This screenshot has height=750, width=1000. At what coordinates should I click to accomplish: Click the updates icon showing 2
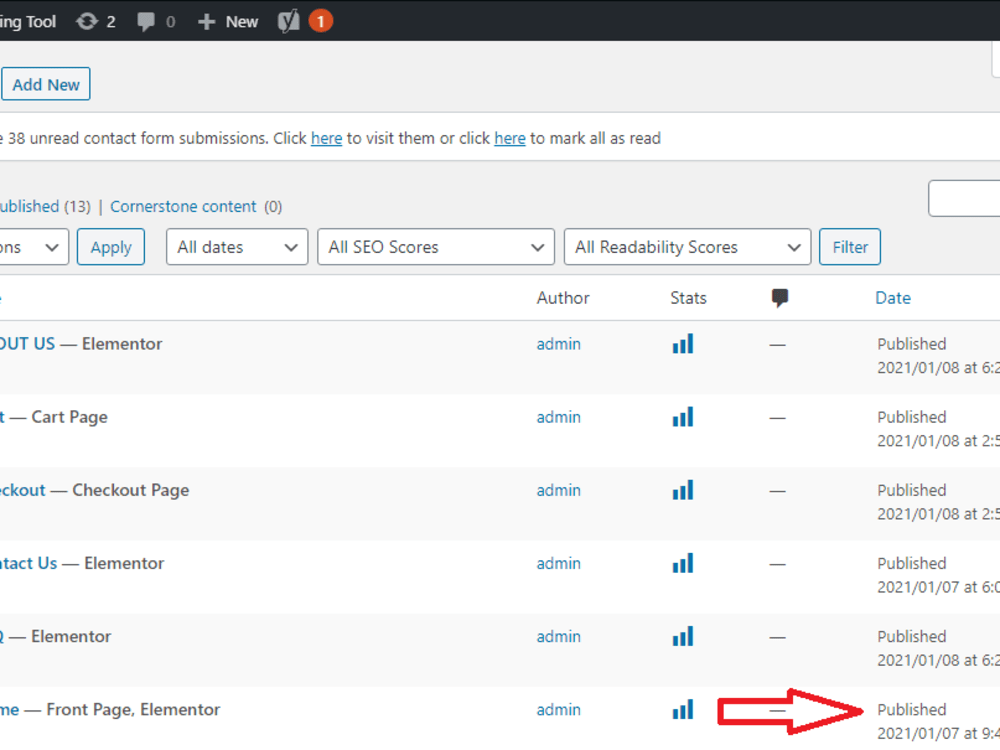click(x=96, y=22)
